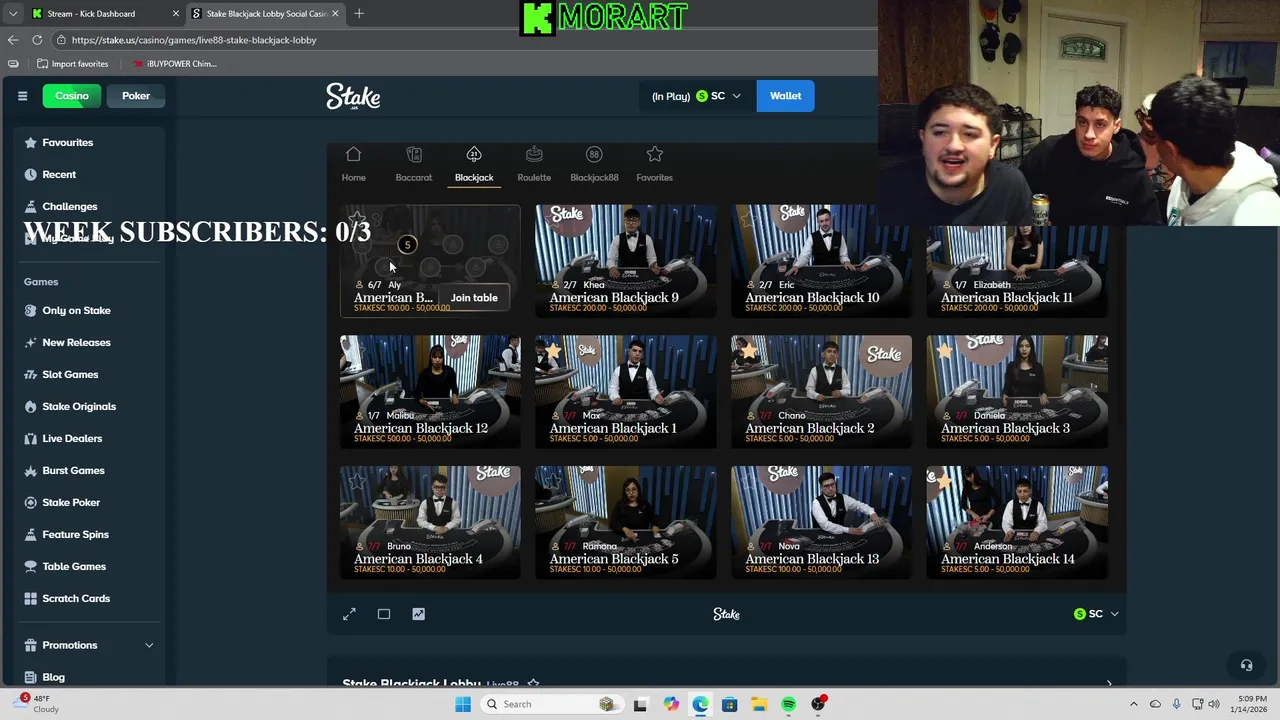Switch to Casino mode
Screen dimensions: 1280x720
72,96
